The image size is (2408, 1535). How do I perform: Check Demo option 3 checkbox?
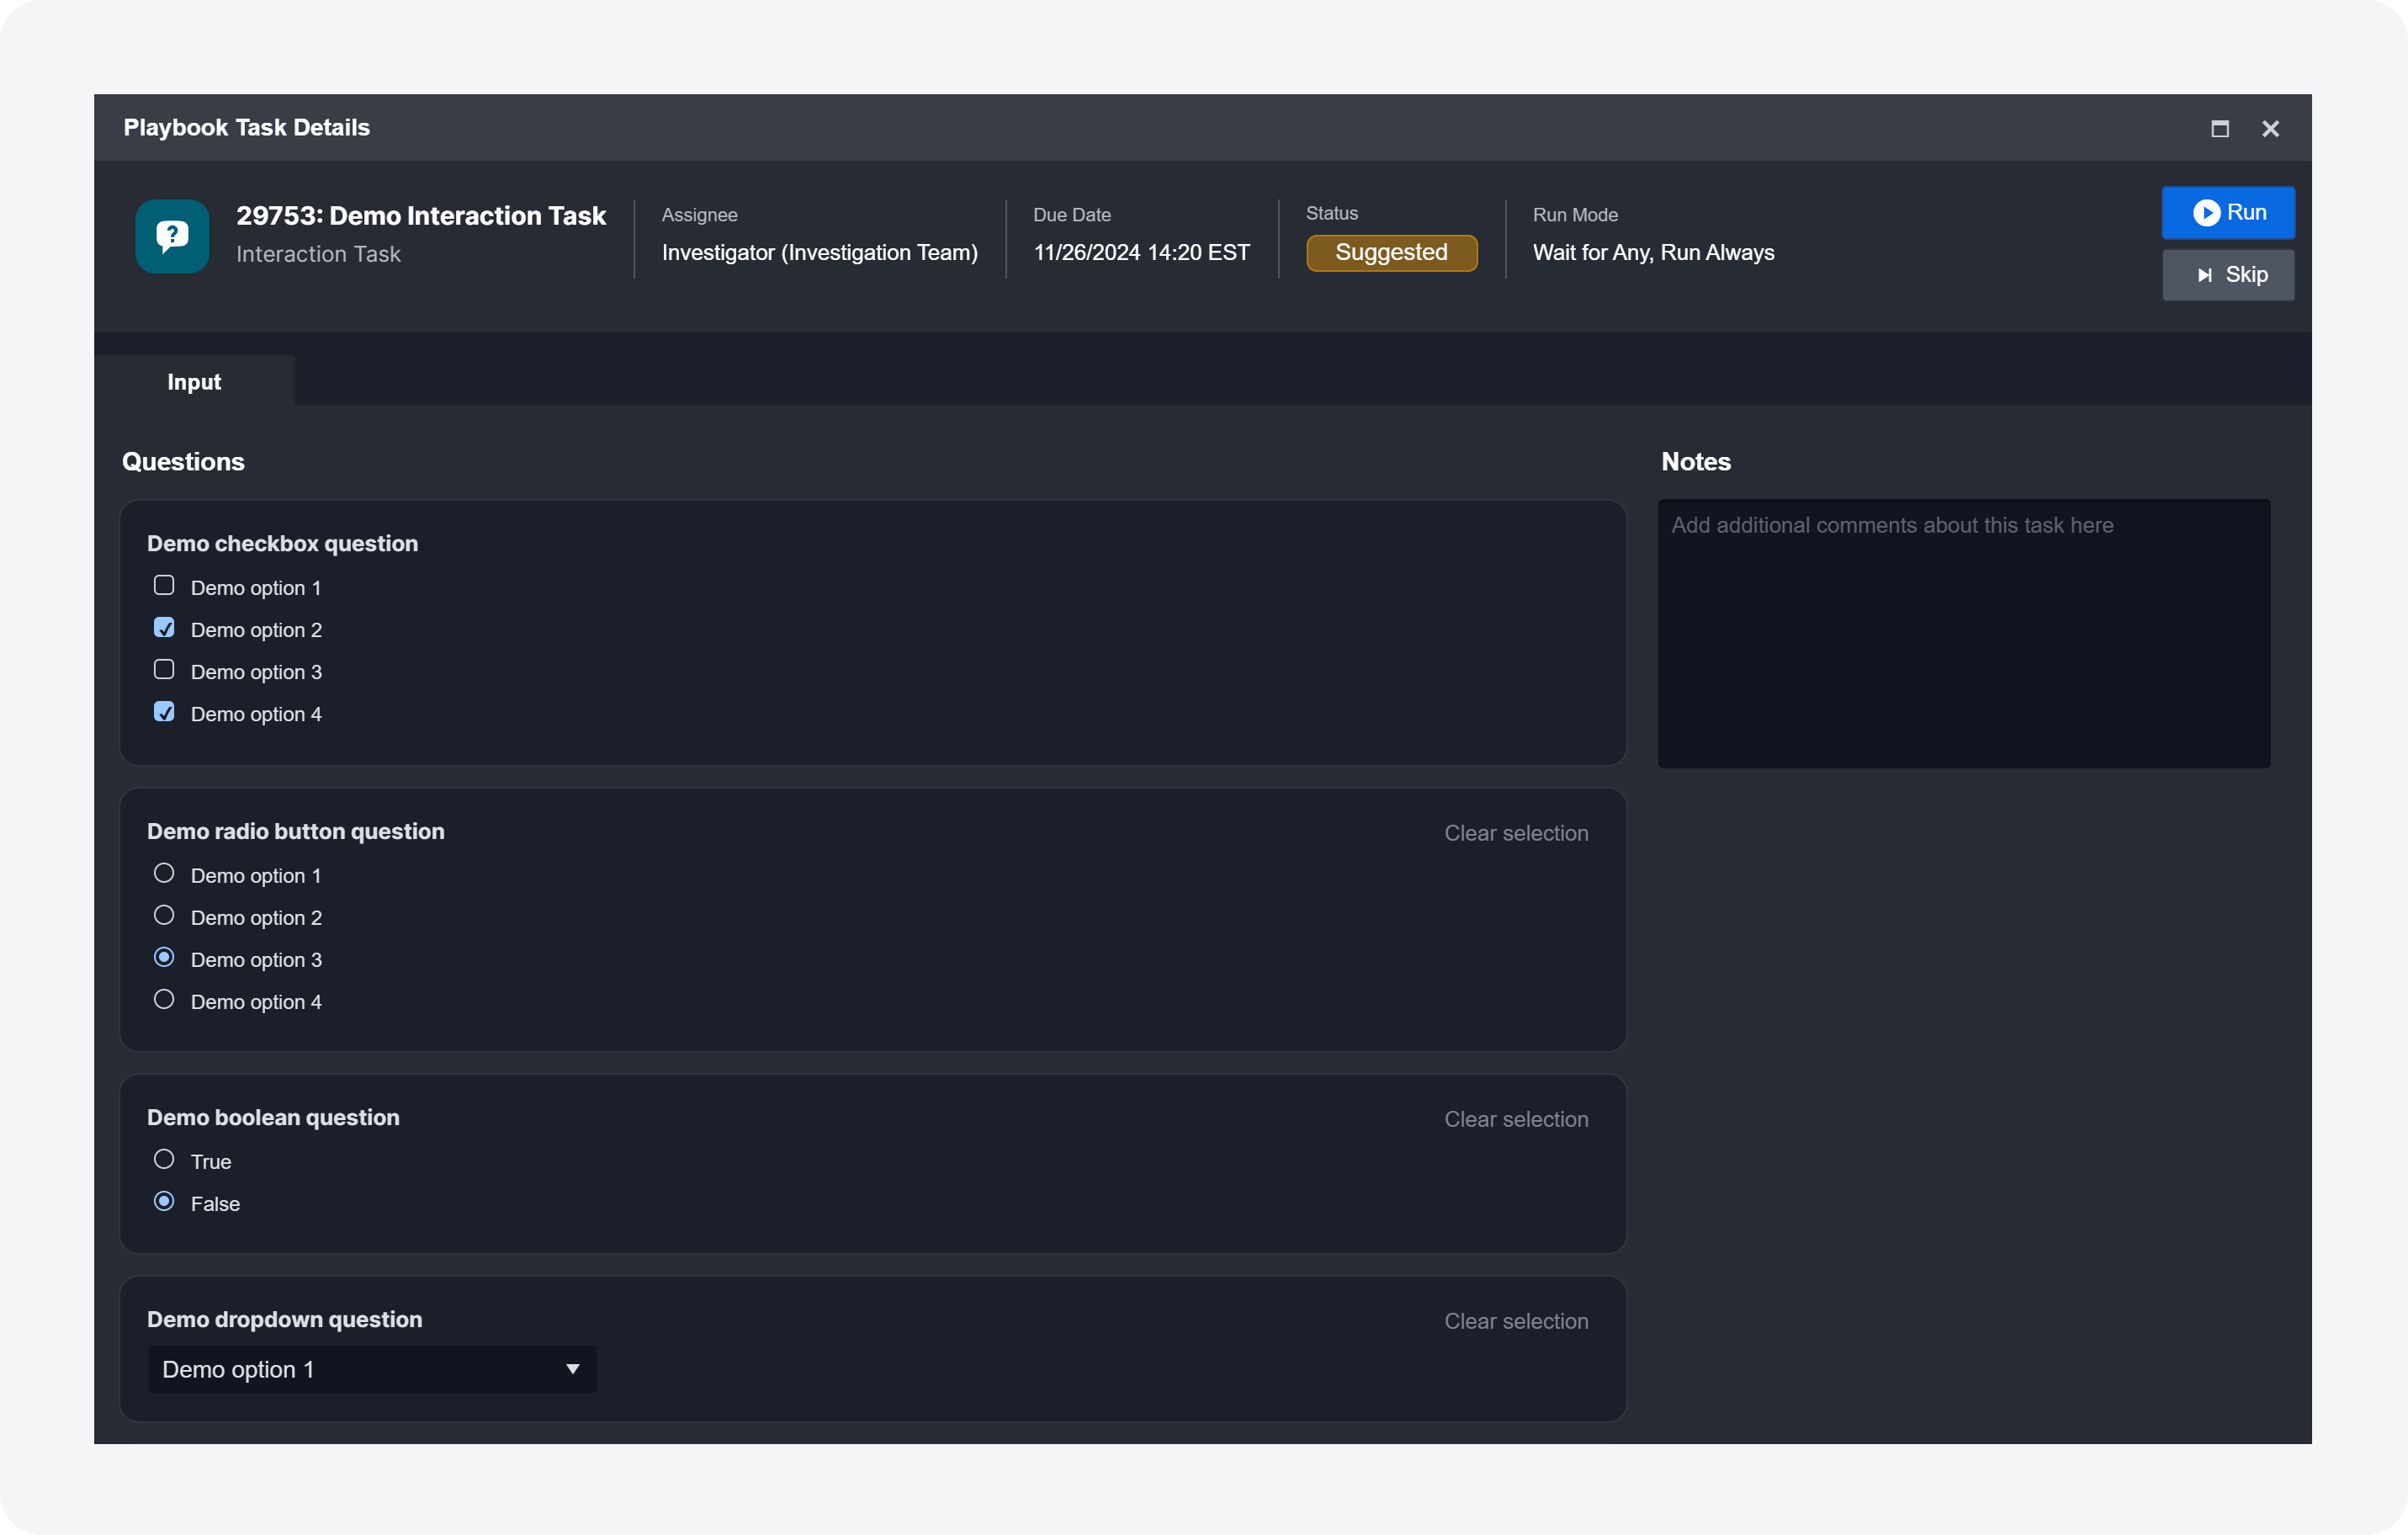tap(164, 670)
